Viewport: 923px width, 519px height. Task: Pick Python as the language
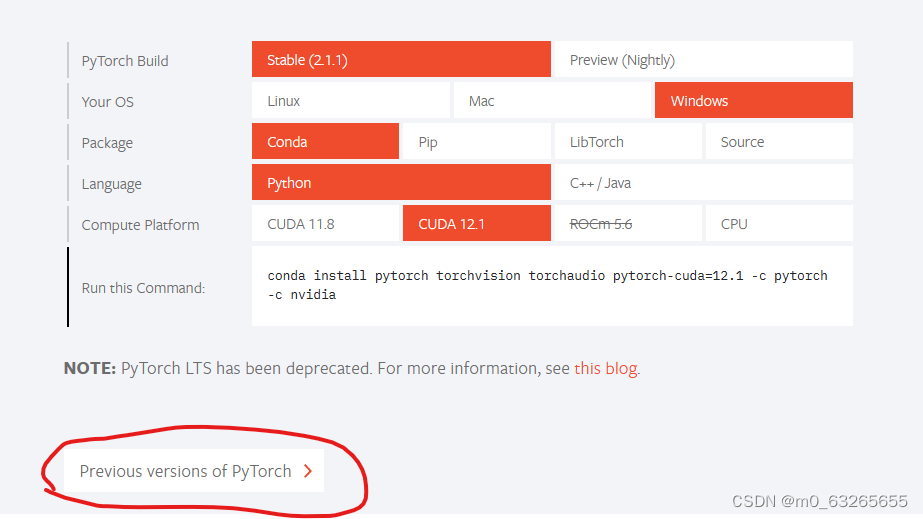(401, 182)
